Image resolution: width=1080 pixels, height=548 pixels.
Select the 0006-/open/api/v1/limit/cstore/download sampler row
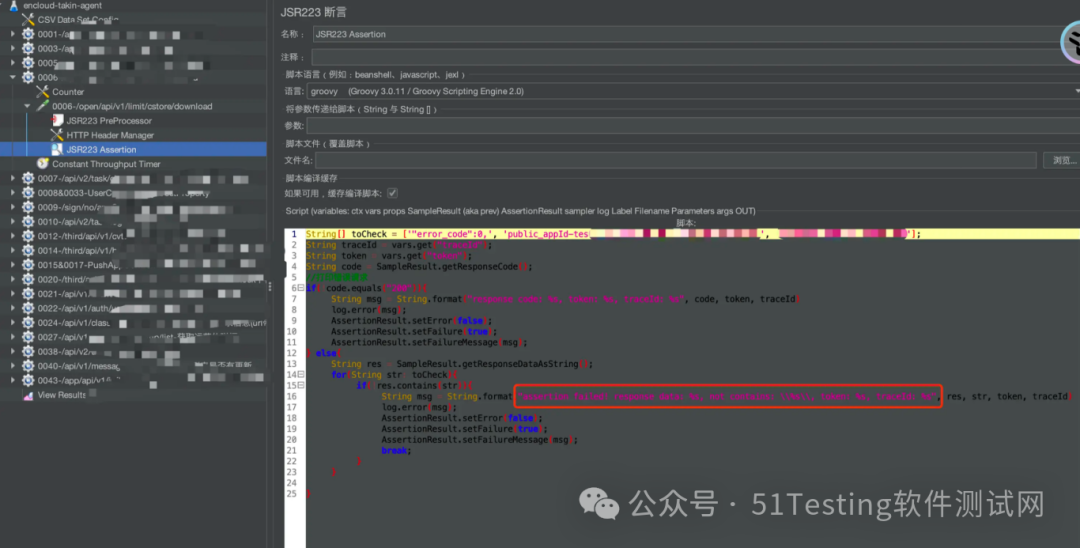click(132, 106)
